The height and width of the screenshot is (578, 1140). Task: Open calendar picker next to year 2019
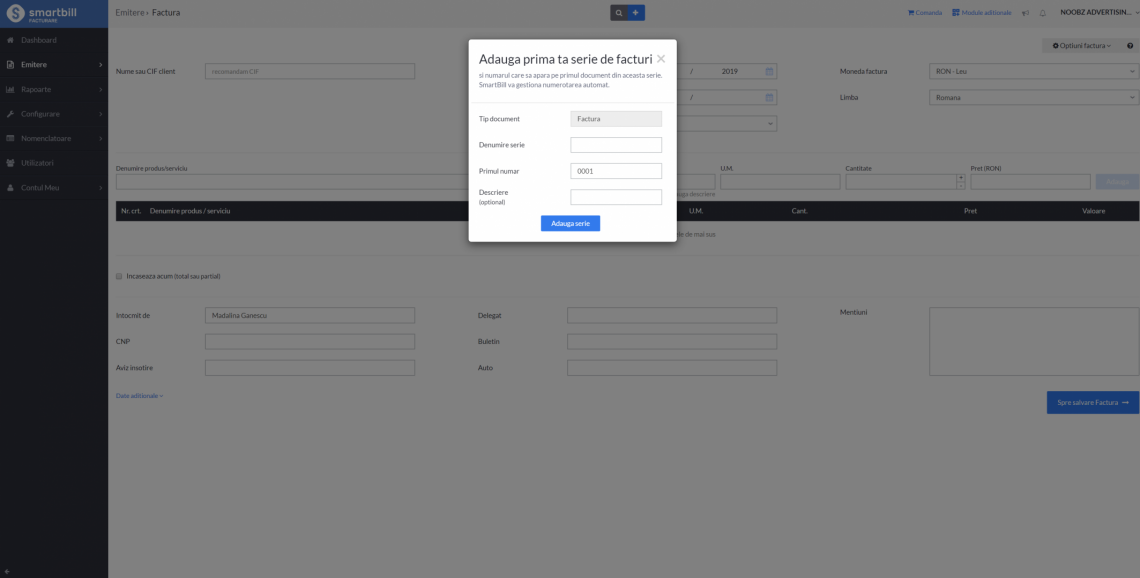[769, 71]
